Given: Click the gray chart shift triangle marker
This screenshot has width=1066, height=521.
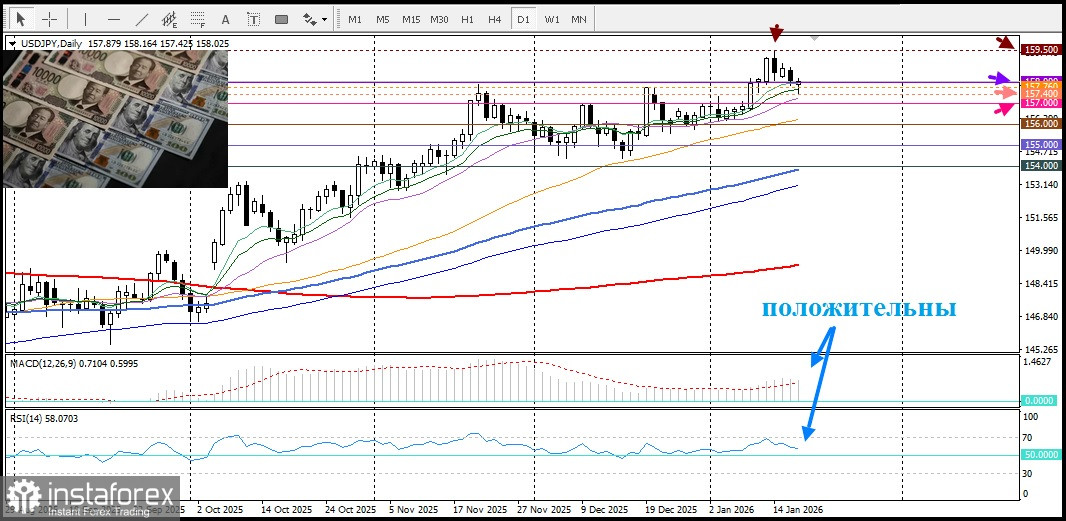Looking at the screenshot, I should tap(815, 38).
